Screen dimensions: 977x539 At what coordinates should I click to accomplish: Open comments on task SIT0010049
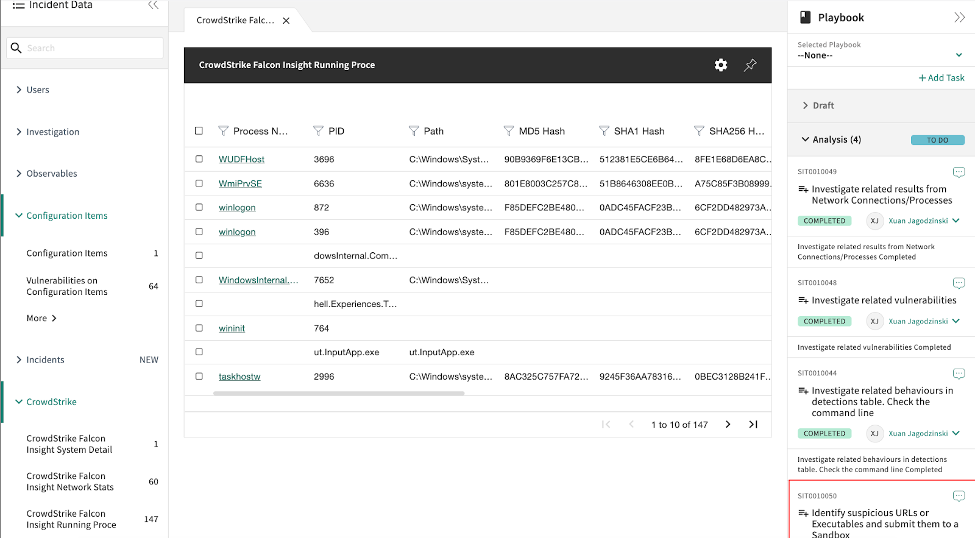pos(959,172)
